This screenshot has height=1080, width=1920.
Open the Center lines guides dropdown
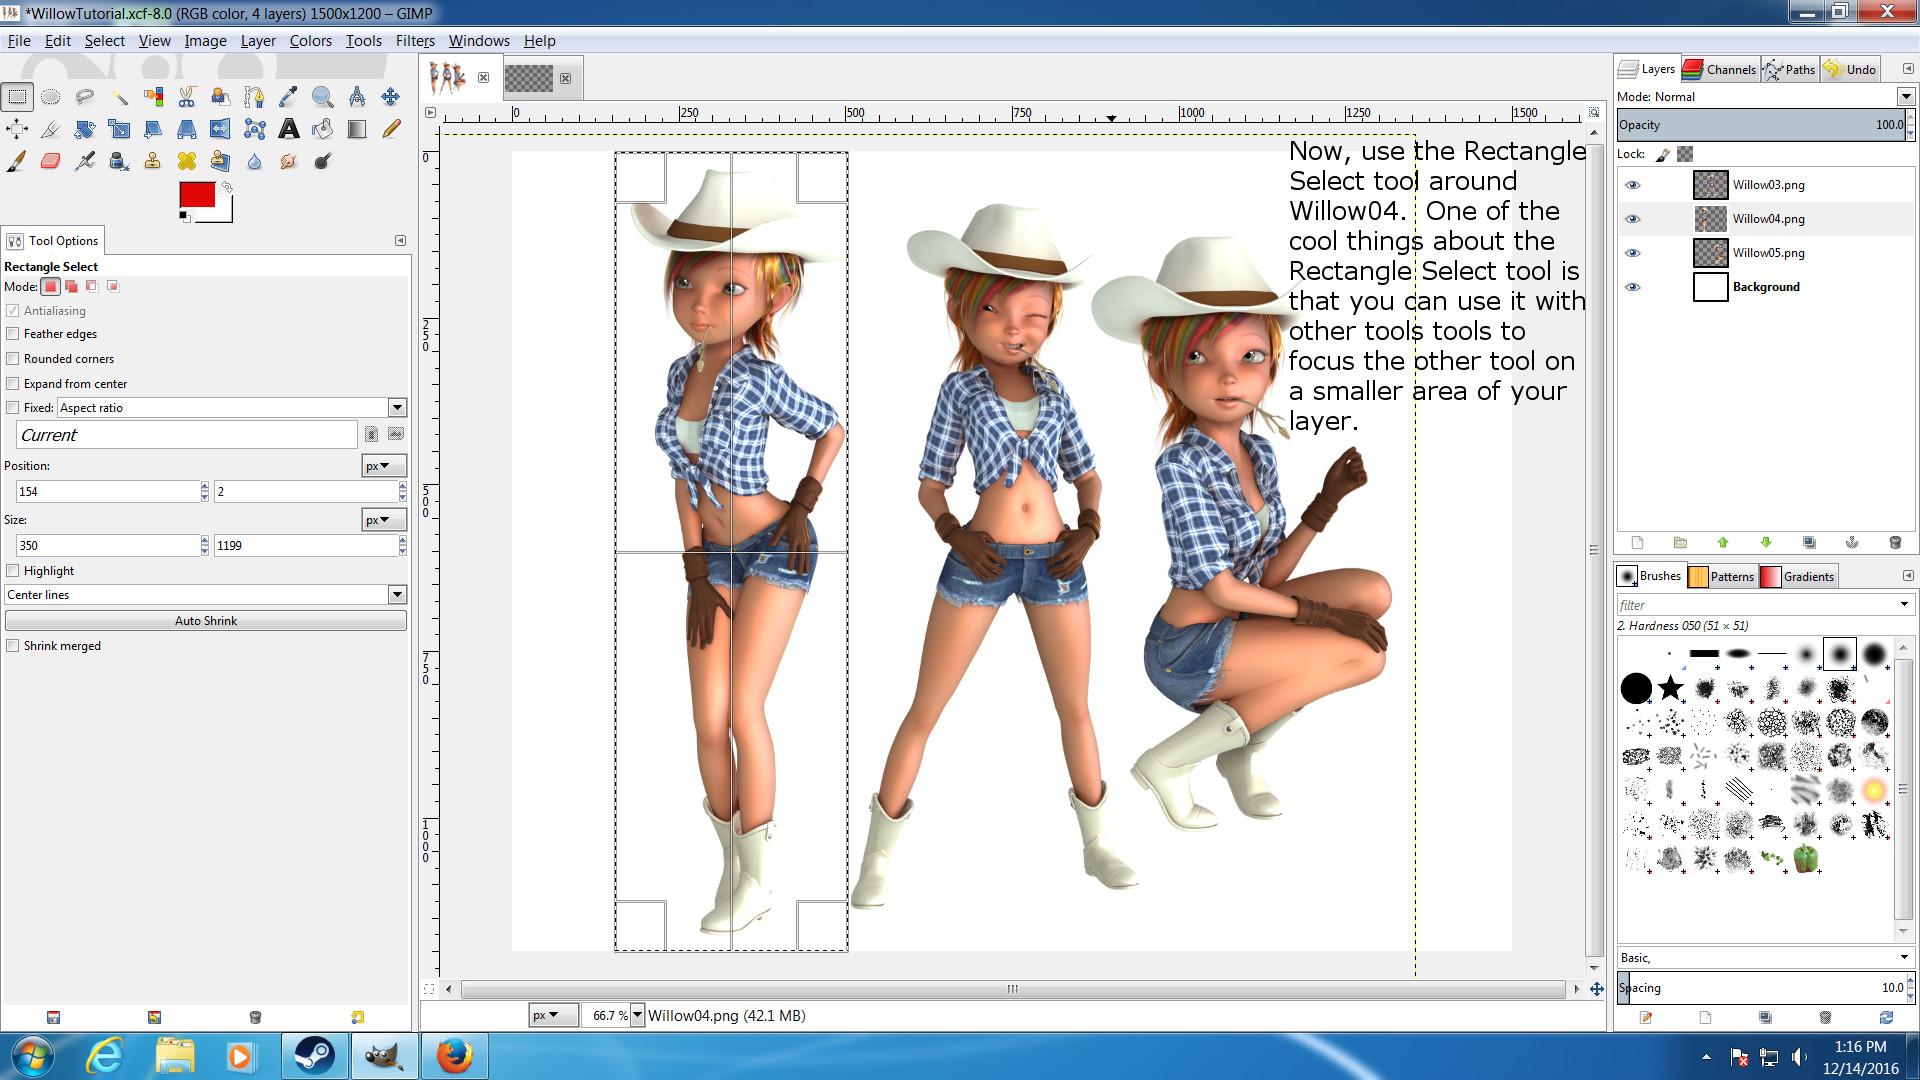397,595
